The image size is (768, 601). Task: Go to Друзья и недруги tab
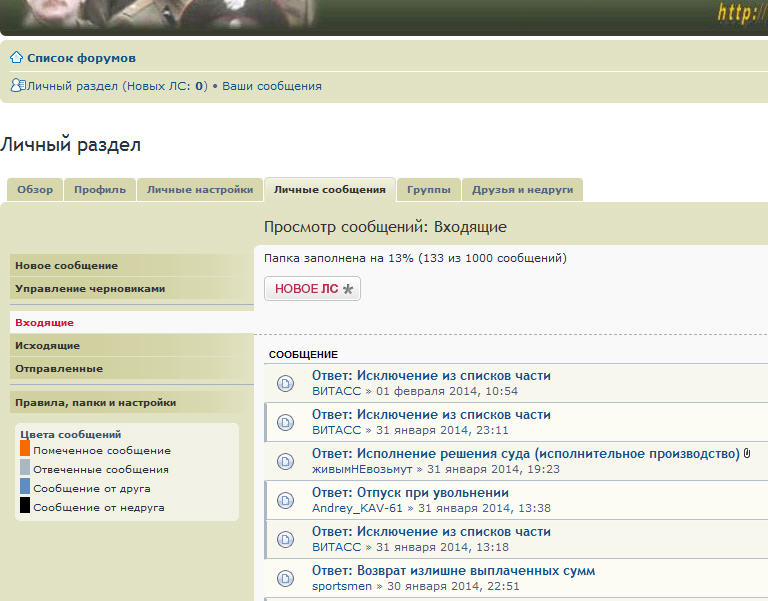click(522, 189)
